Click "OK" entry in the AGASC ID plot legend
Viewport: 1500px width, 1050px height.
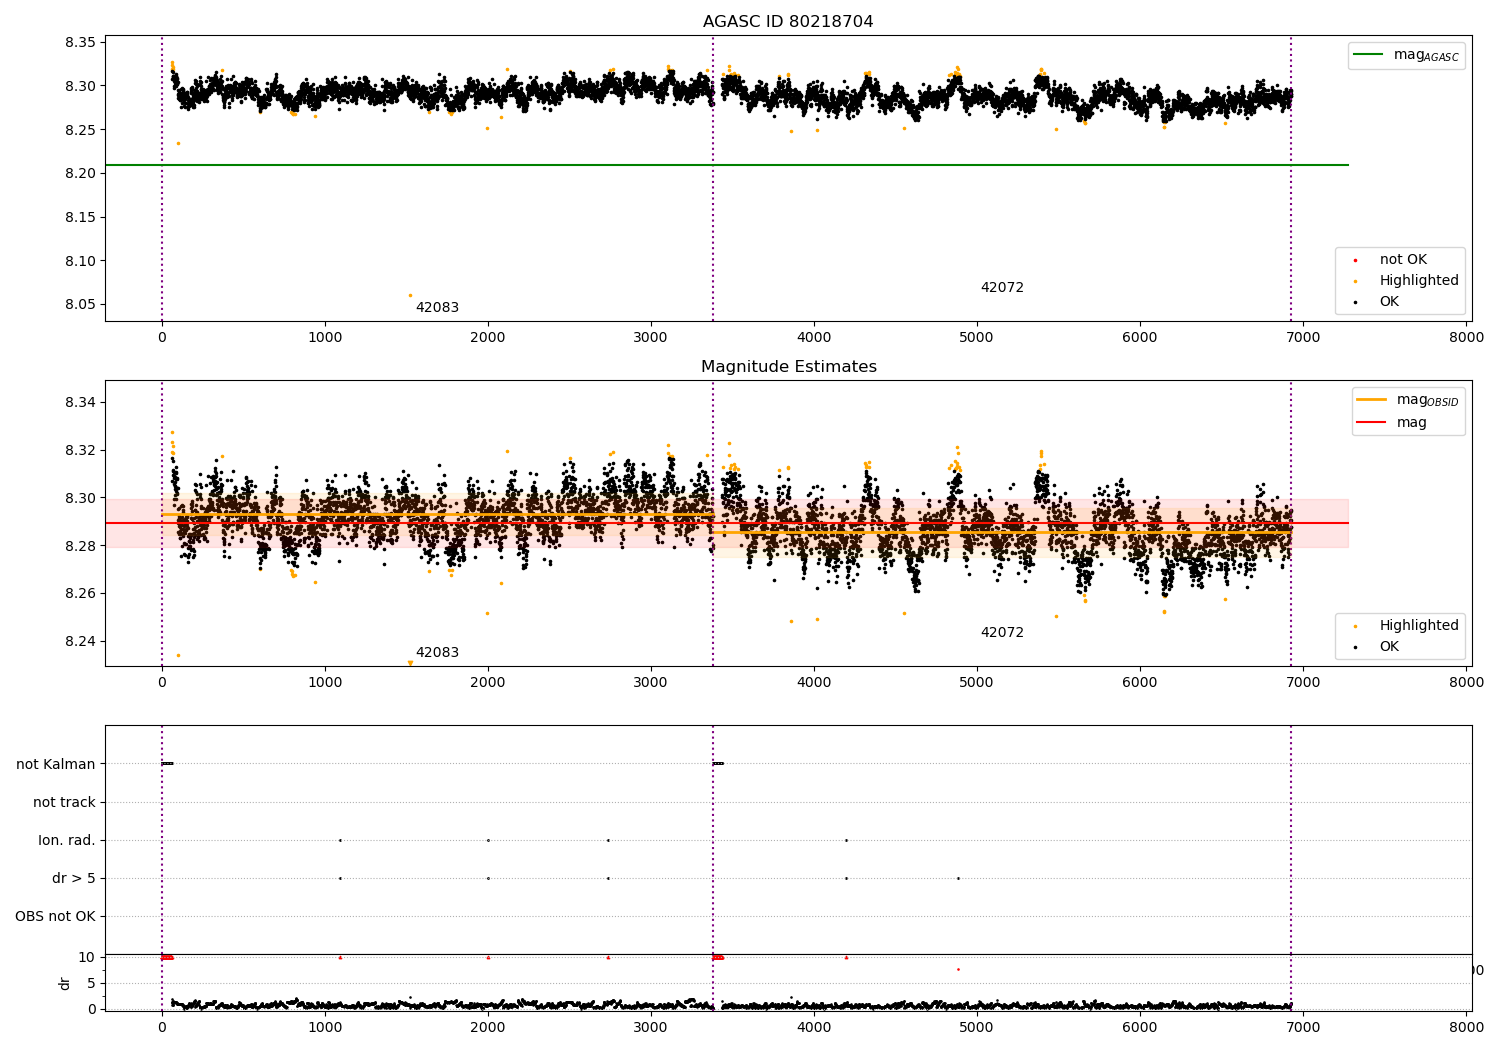[x=1389, y=302]
